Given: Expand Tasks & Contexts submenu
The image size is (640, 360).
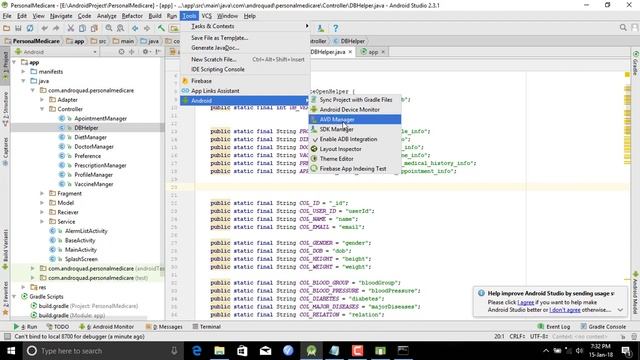Looking at the screenshot, I should (x=245, y=26).
